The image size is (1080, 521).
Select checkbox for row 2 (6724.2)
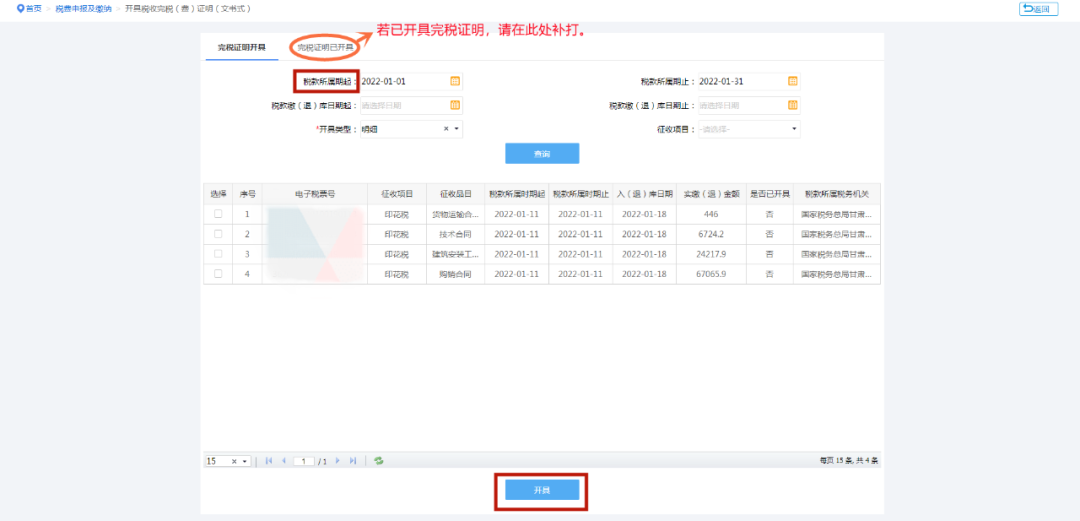click(218, 234)
